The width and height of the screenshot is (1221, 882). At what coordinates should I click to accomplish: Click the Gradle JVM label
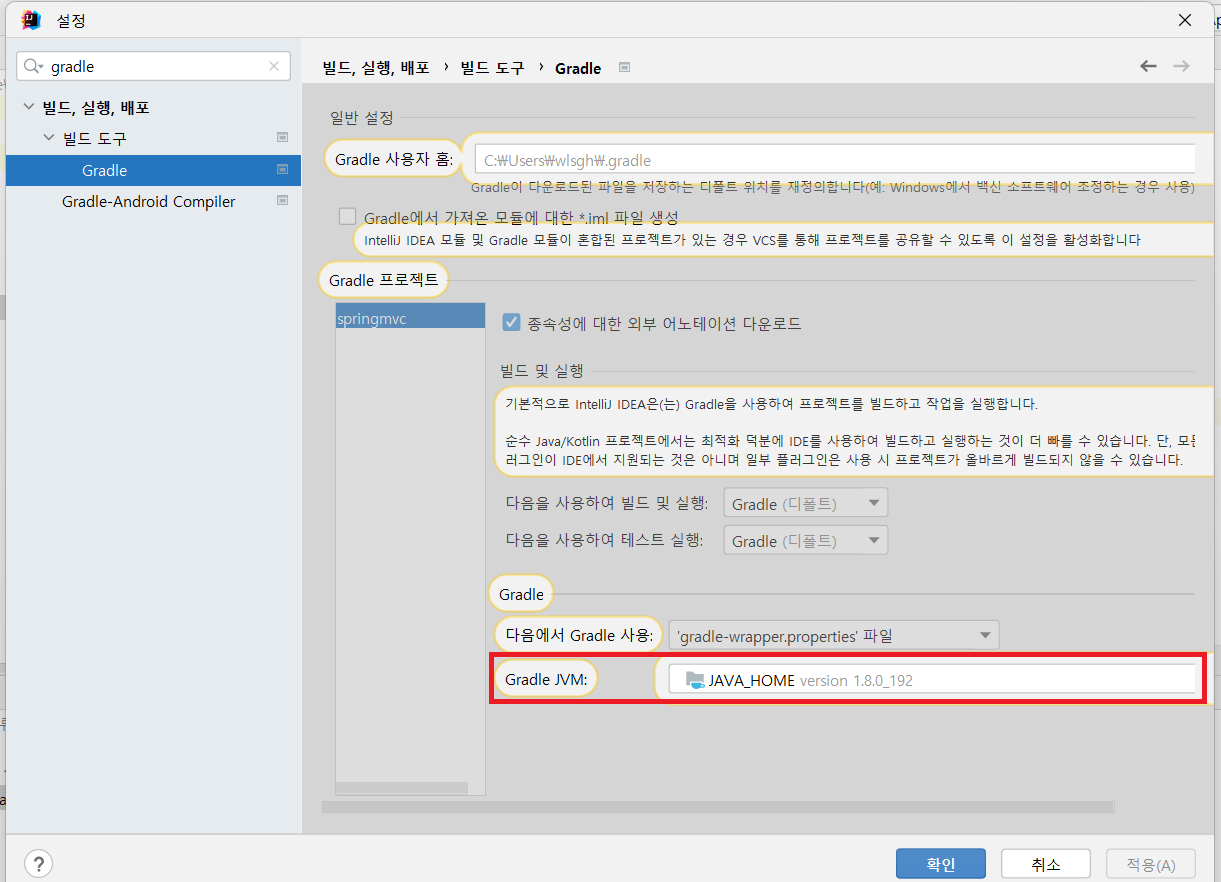coord(546,680)
